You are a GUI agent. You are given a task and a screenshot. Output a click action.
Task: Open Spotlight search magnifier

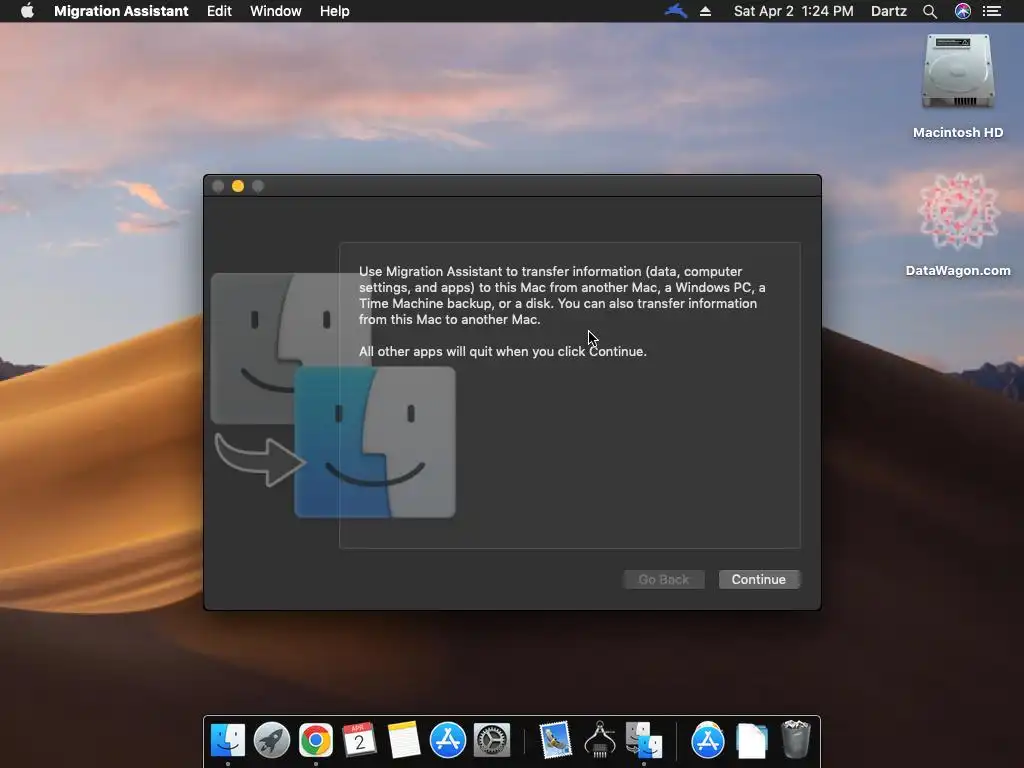930,11
